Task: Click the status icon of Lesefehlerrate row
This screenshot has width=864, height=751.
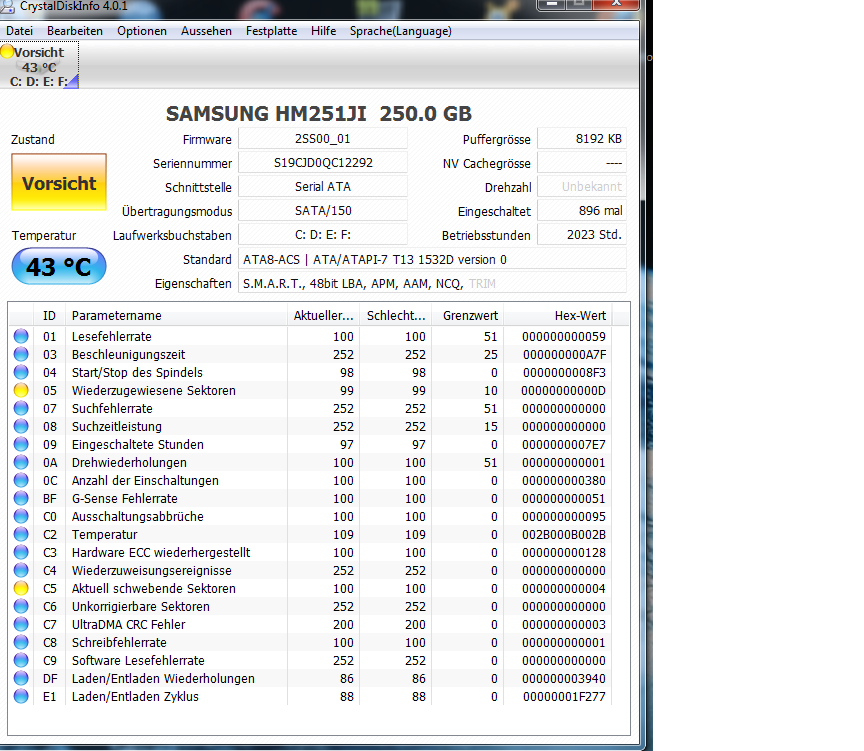Action: (21, 336)
